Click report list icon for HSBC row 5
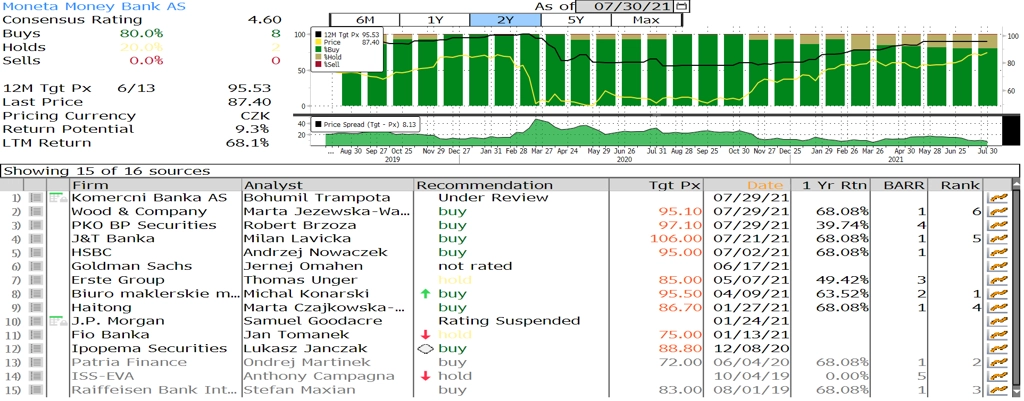The width and height of the screenshot is (1024, 401). point(36,253)
